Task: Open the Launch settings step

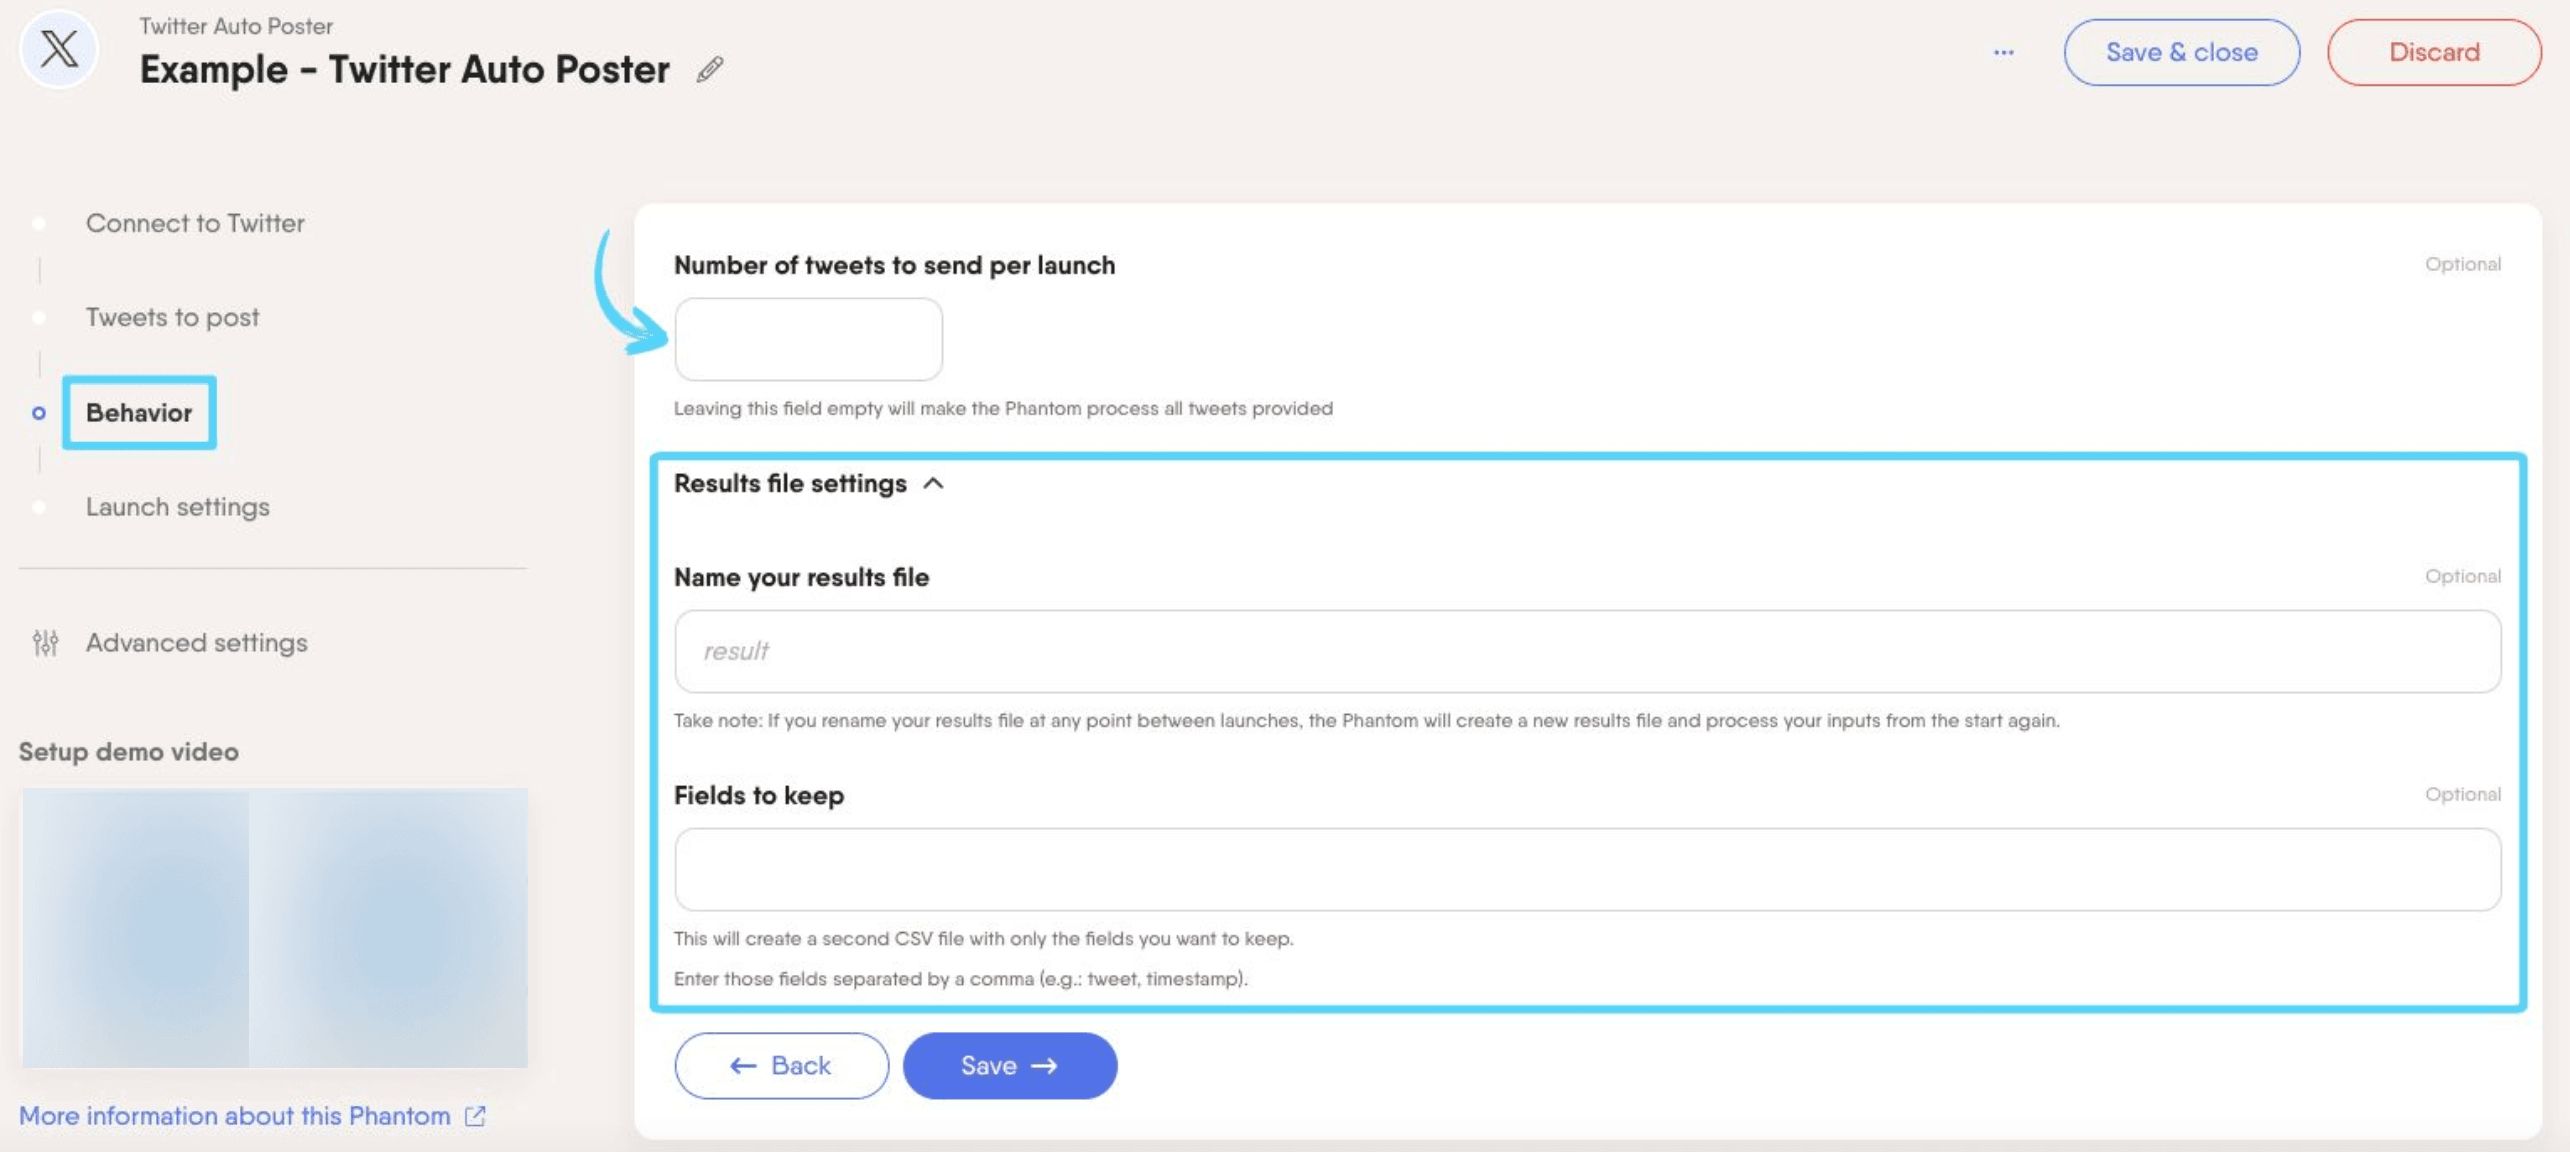Action: tap(178, 507)
